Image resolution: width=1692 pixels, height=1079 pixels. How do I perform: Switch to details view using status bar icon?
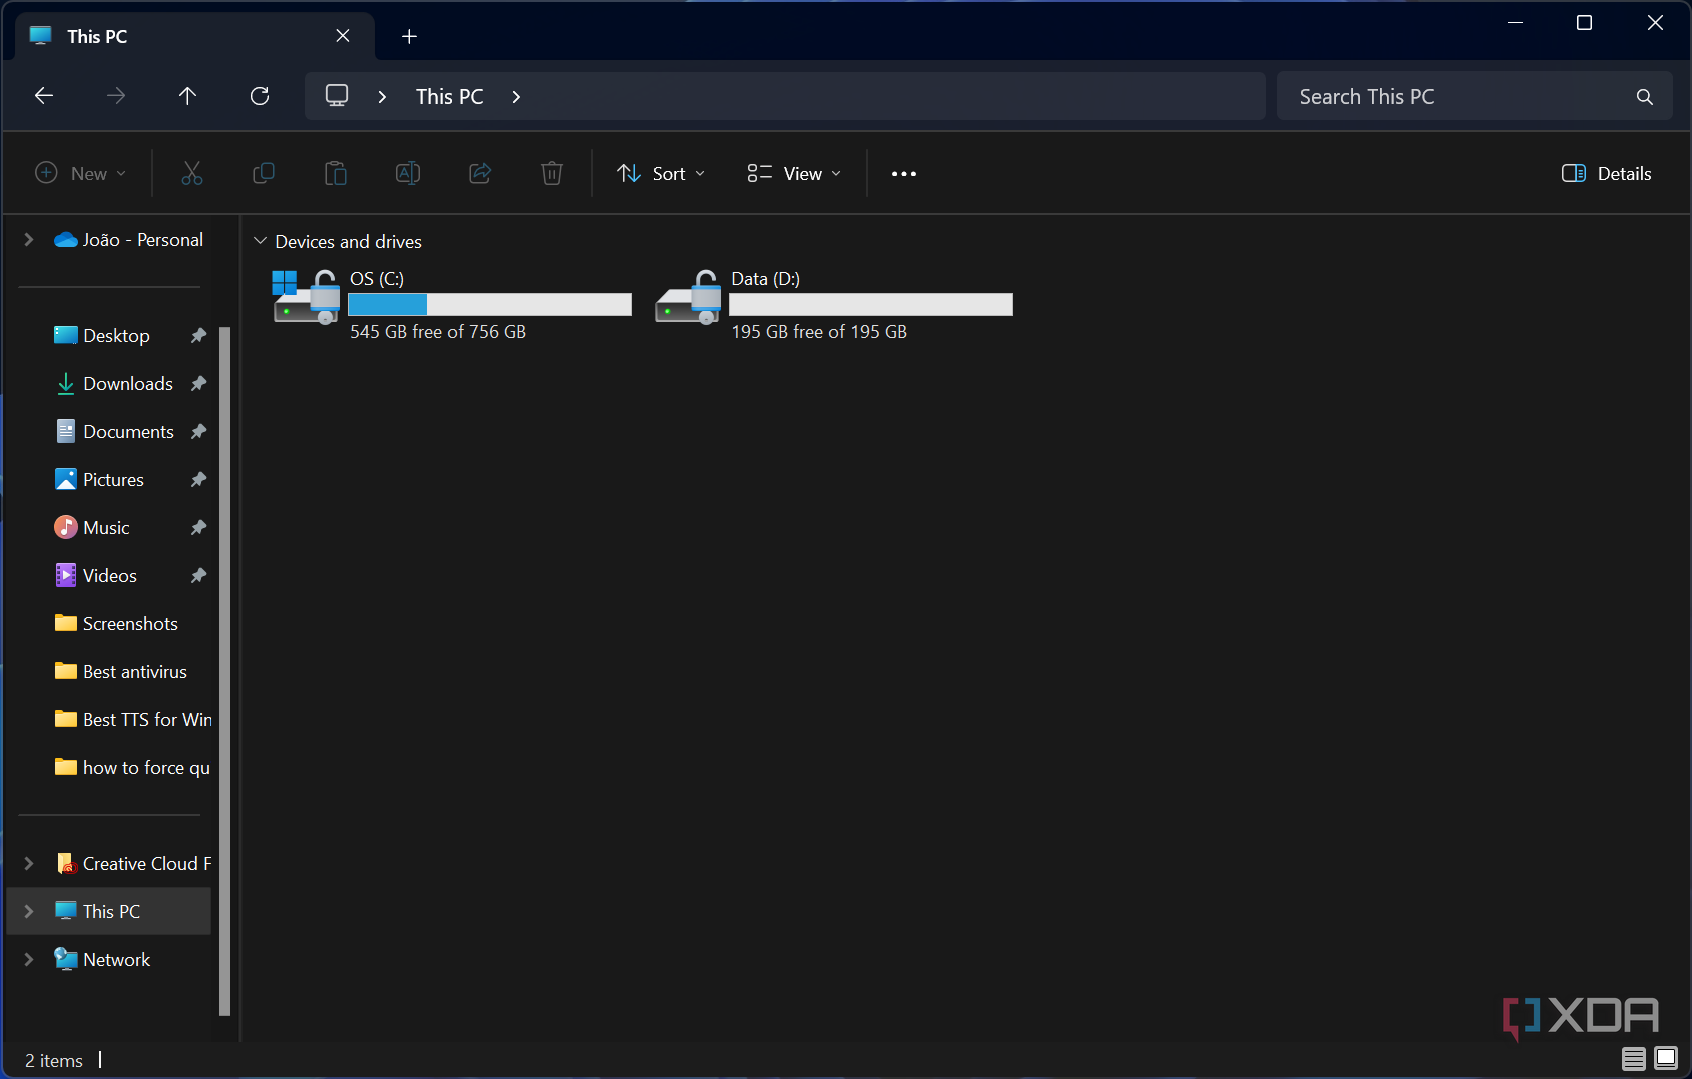(1633, 1059)
